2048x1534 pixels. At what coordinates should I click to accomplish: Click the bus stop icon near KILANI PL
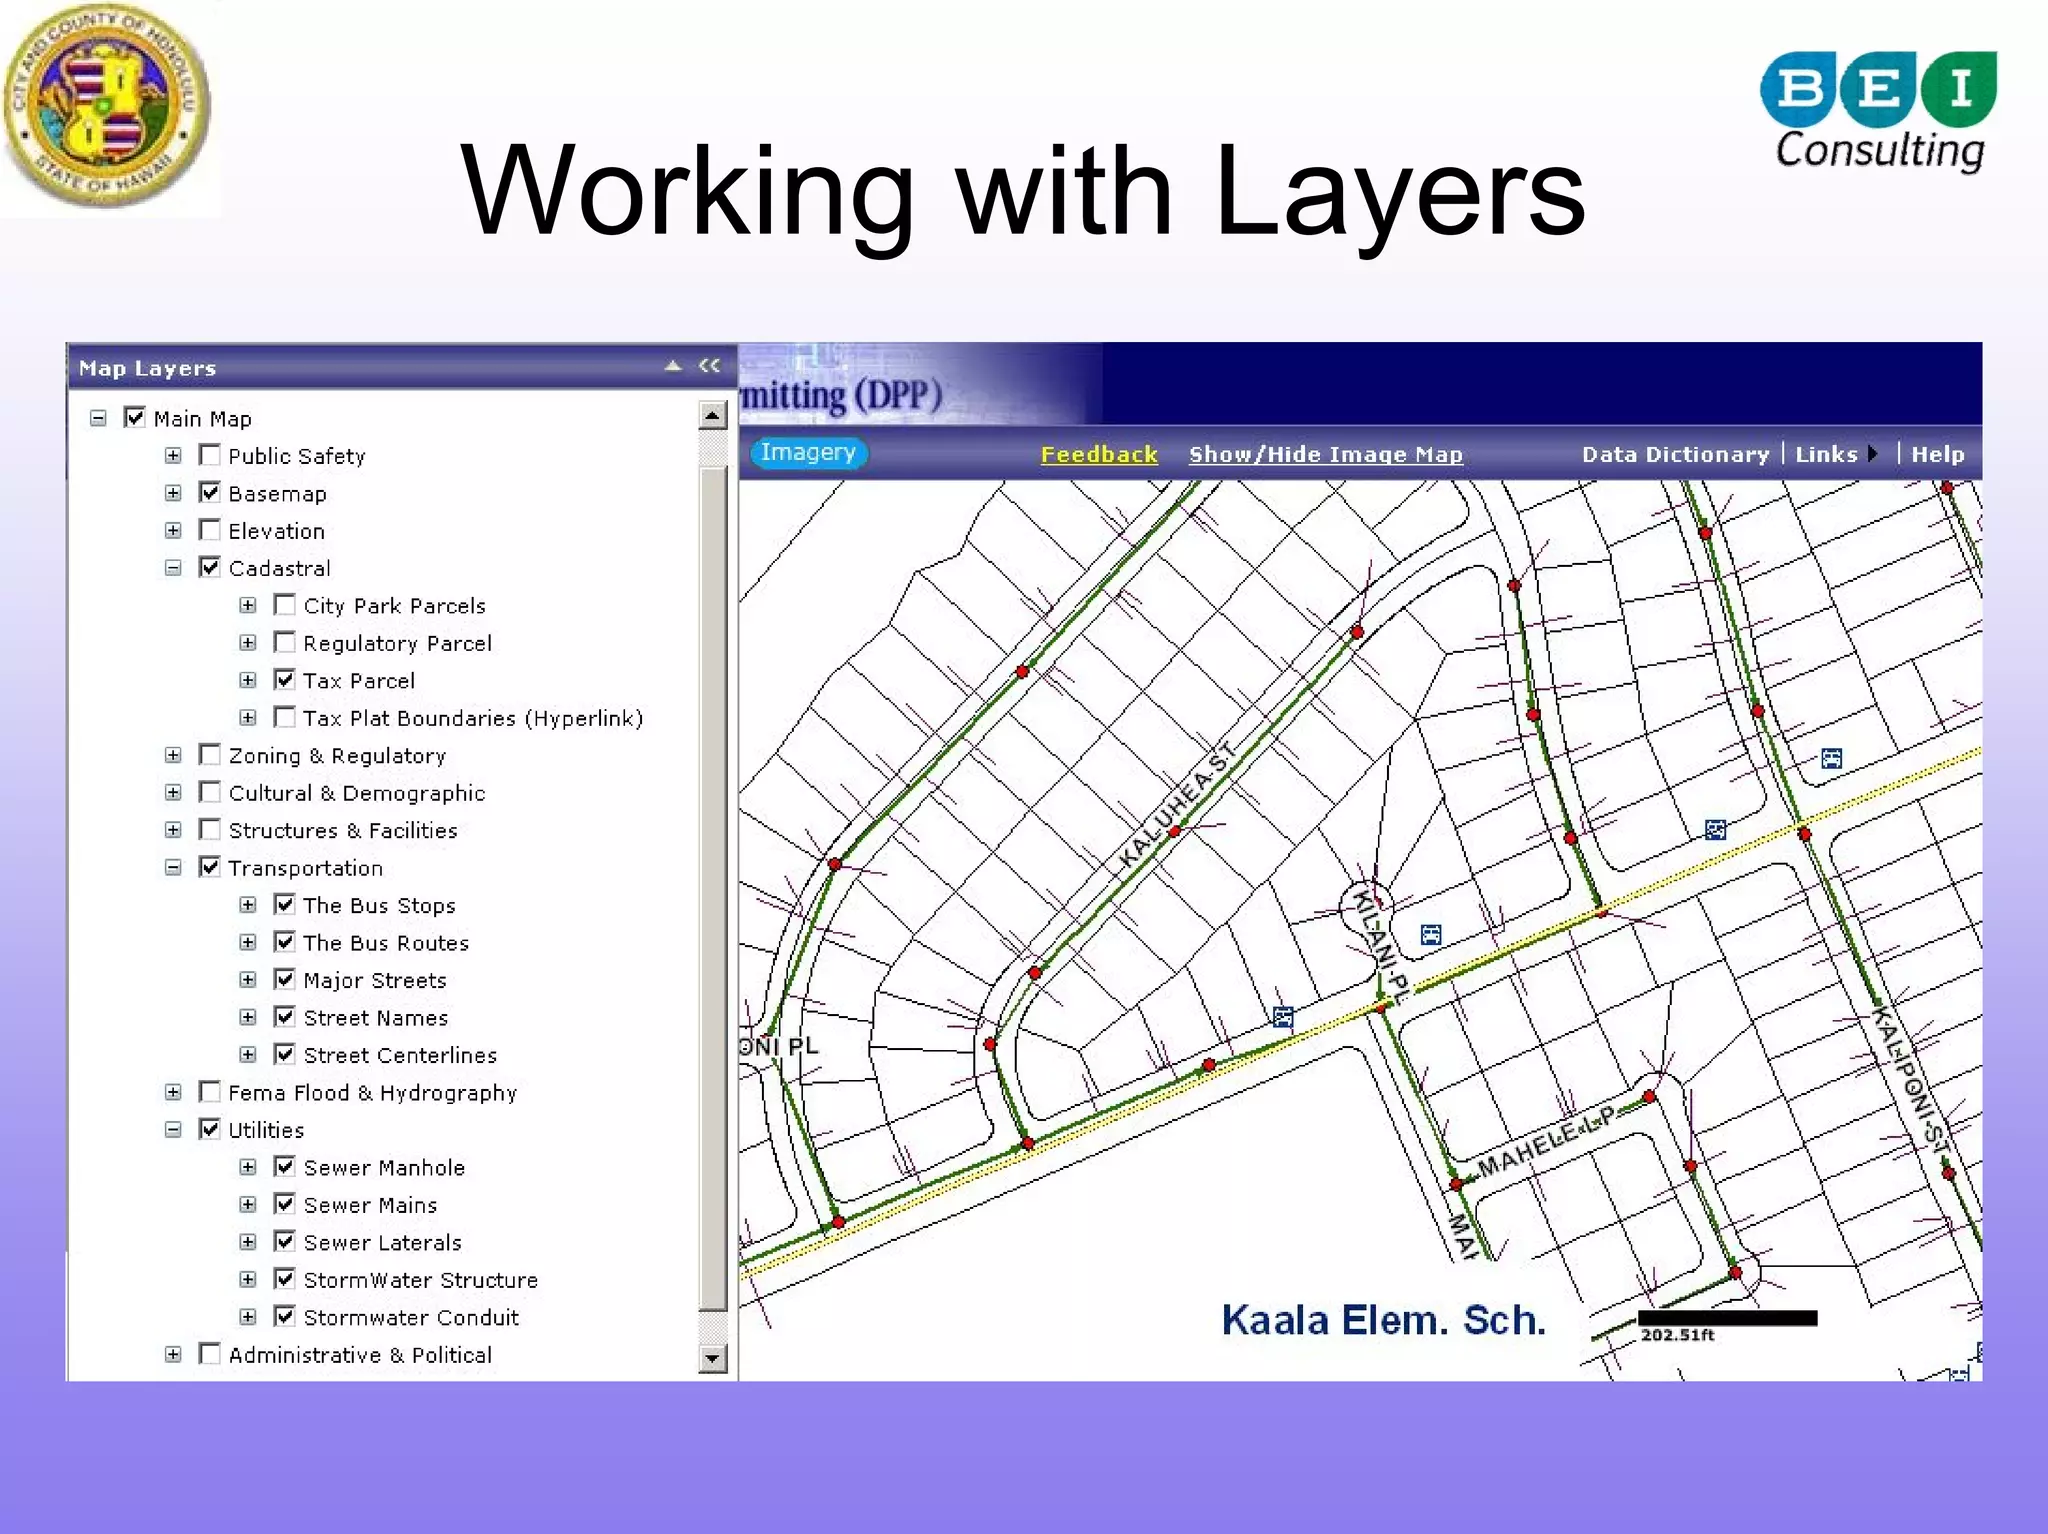pyautogui.click(x=1431, y=935)
